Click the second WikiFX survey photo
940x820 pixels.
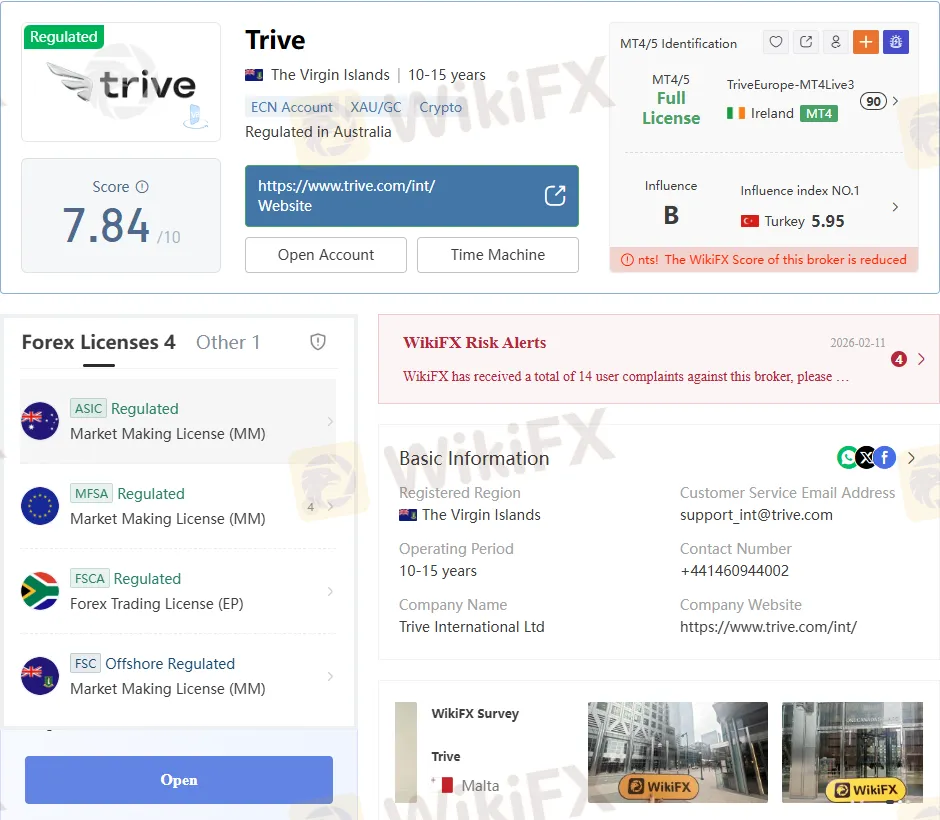[x=852, y=752]
